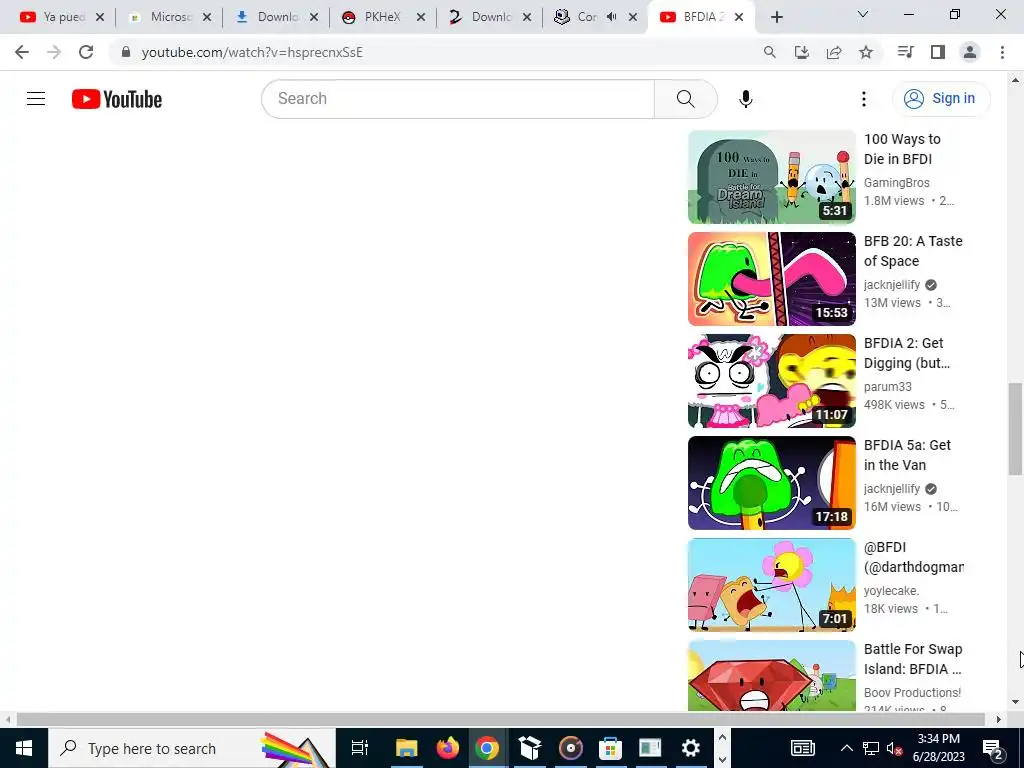
Task: Close the active BFDIA tab
Action: (x=739, y=17)
